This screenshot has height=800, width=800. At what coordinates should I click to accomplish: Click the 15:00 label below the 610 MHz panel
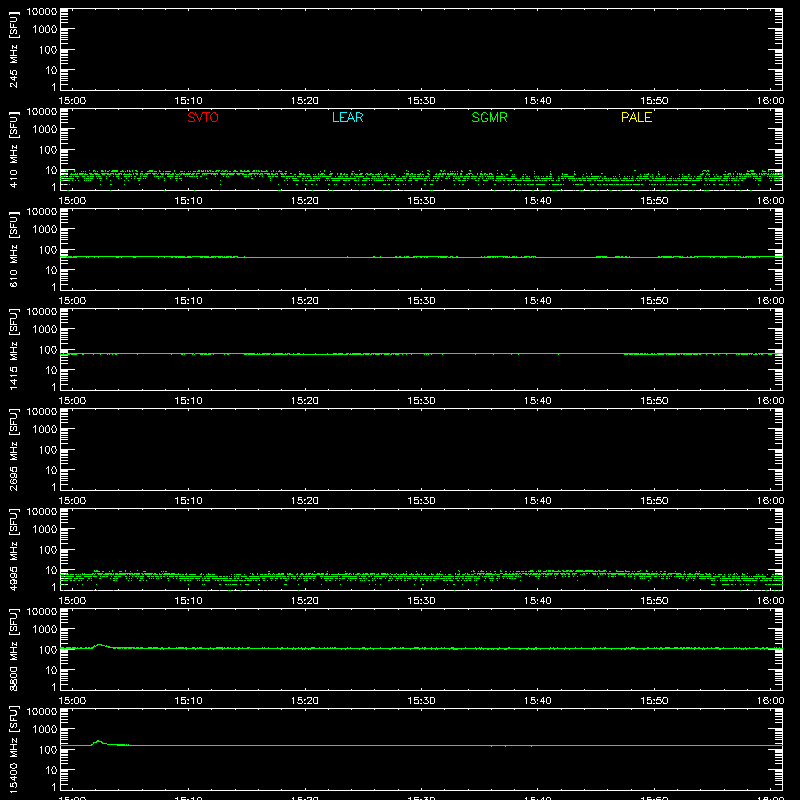(72, 301)
